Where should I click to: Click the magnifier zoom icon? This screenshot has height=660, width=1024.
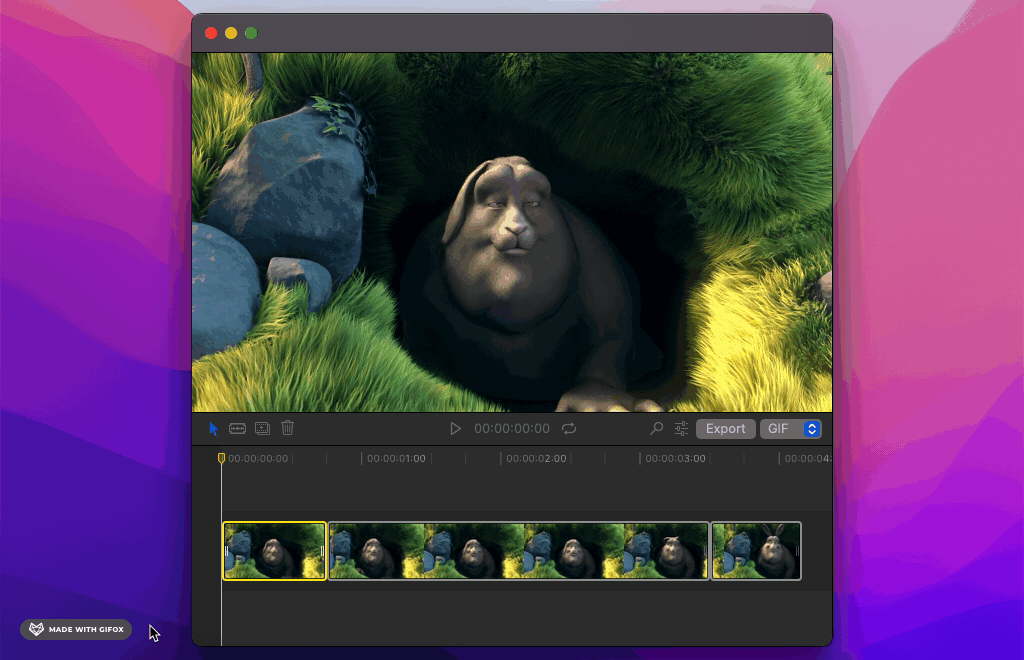pyautogui.click(x=656, y=428)
